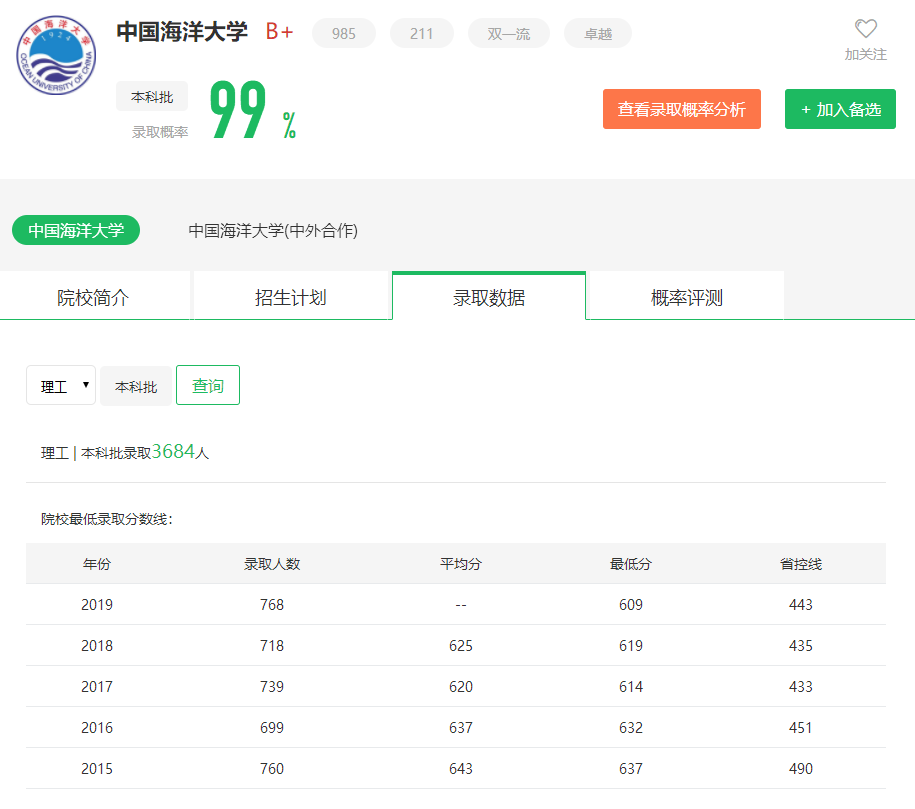Click the 443 provincial line for 2019
Viewport: 915px width, 809px height.
[x=801, y=605]
